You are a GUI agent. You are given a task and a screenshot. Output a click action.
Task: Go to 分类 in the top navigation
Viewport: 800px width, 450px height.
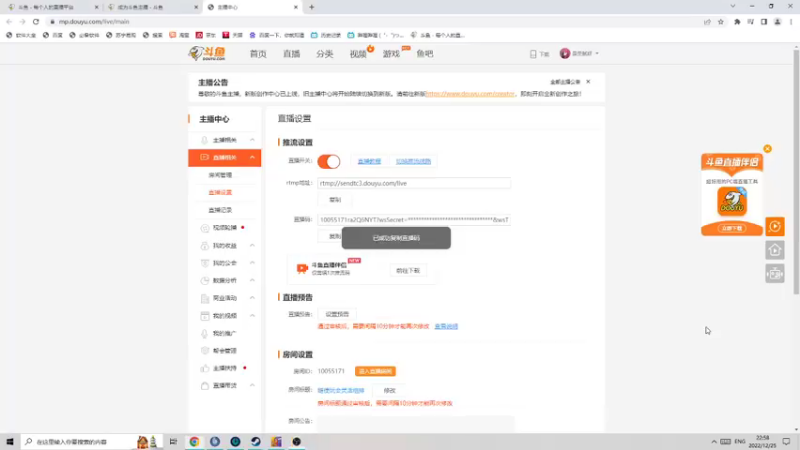(x=324, y=54)
